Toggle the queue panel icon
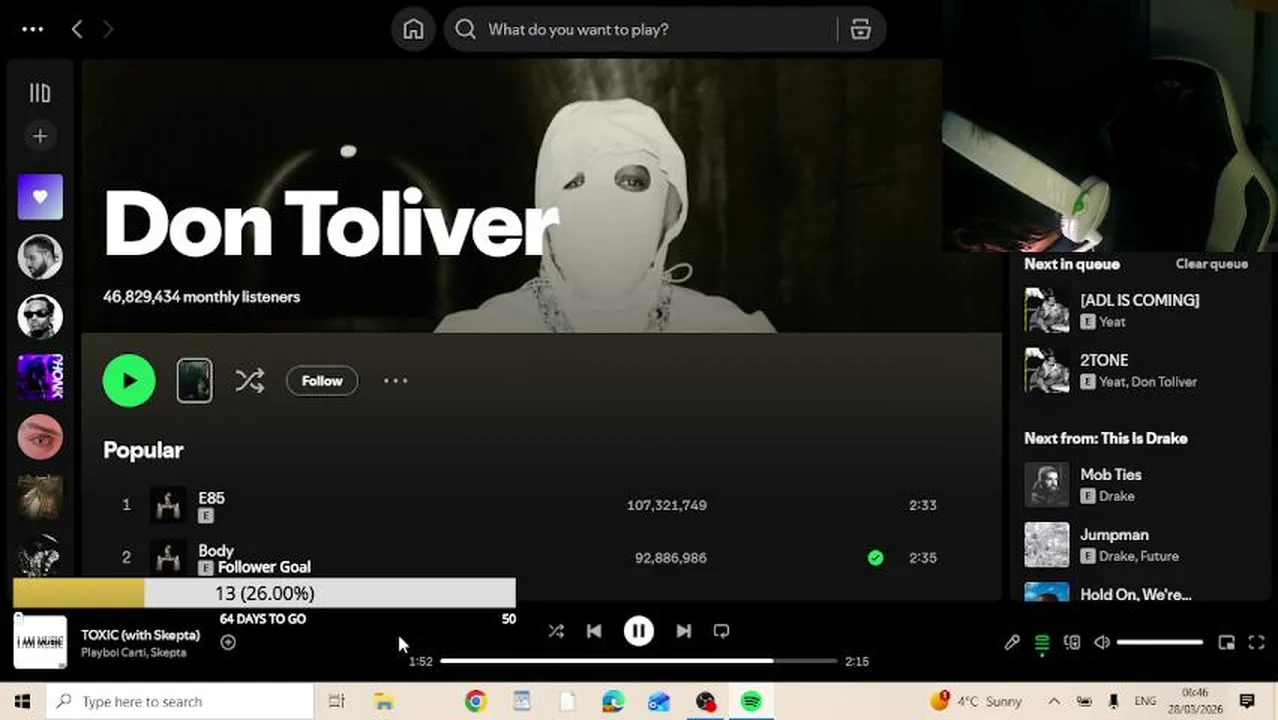Image resolution: width=1278 pixels, height=720 pixels. point(1042,643)
